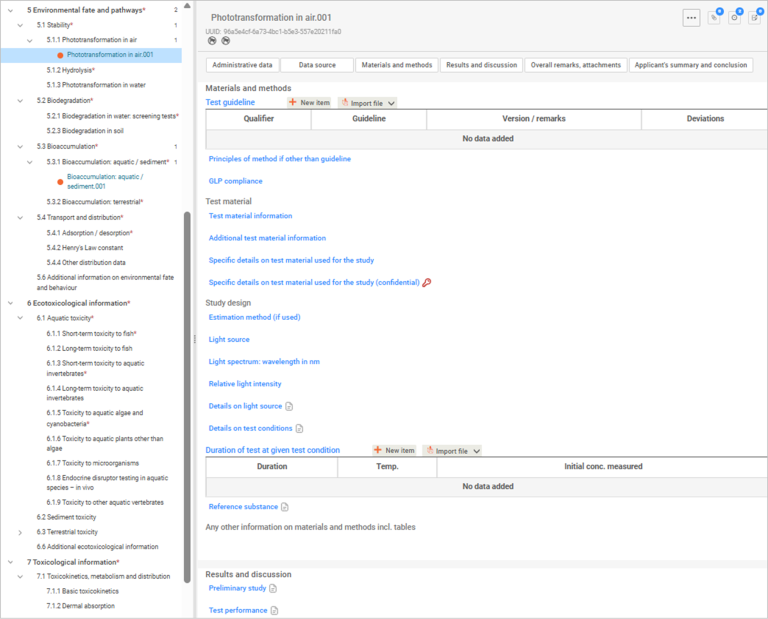The image size is (768, 619).
Task: Open Import file dropdown for Test guideline
Action: (367, 103)
